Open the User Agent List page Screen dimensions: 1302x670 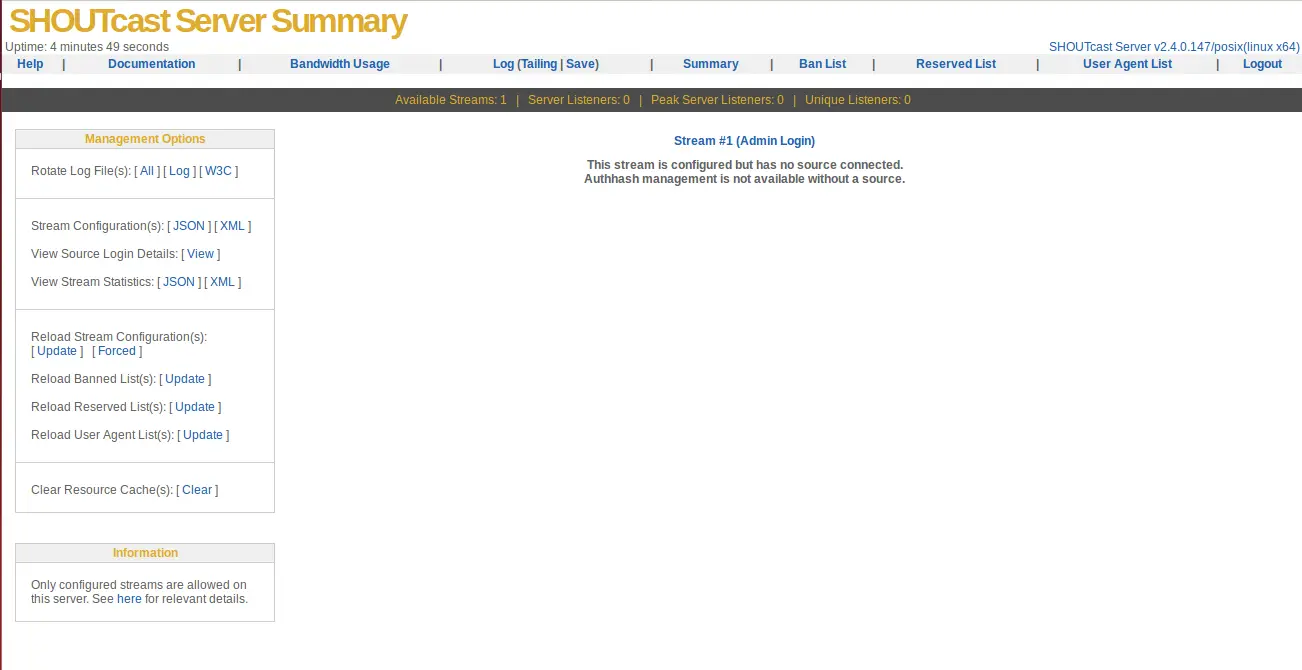[1127, 64]
